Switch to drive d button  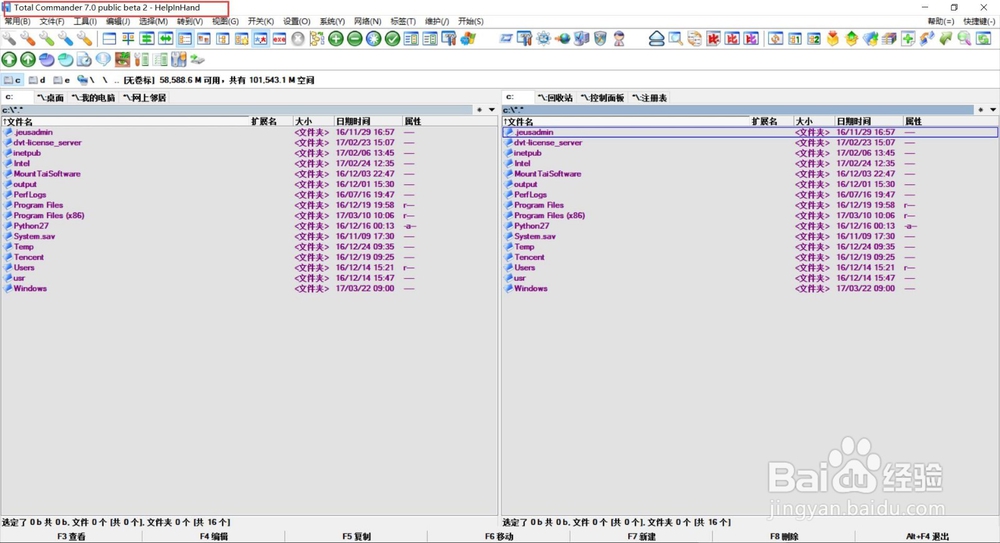point(37,80)
